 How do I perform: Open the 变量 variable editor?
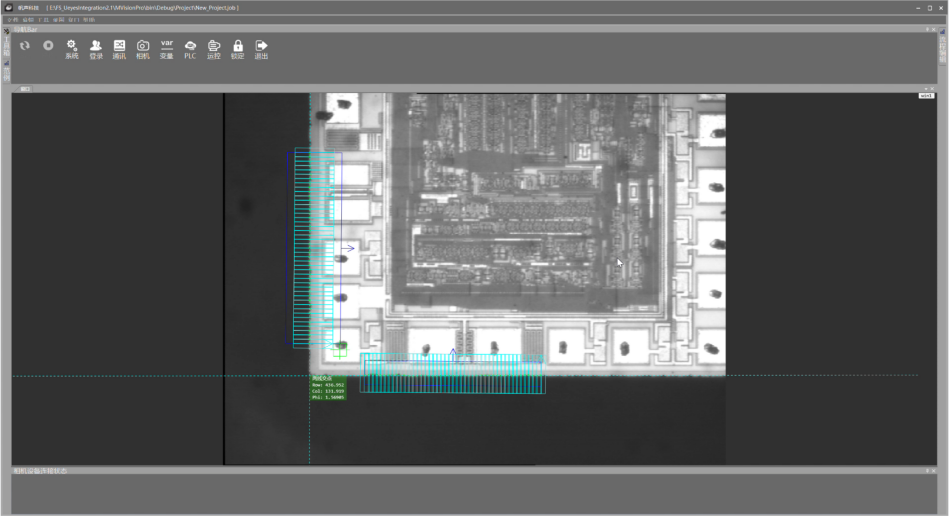click(x=167, y=49)
